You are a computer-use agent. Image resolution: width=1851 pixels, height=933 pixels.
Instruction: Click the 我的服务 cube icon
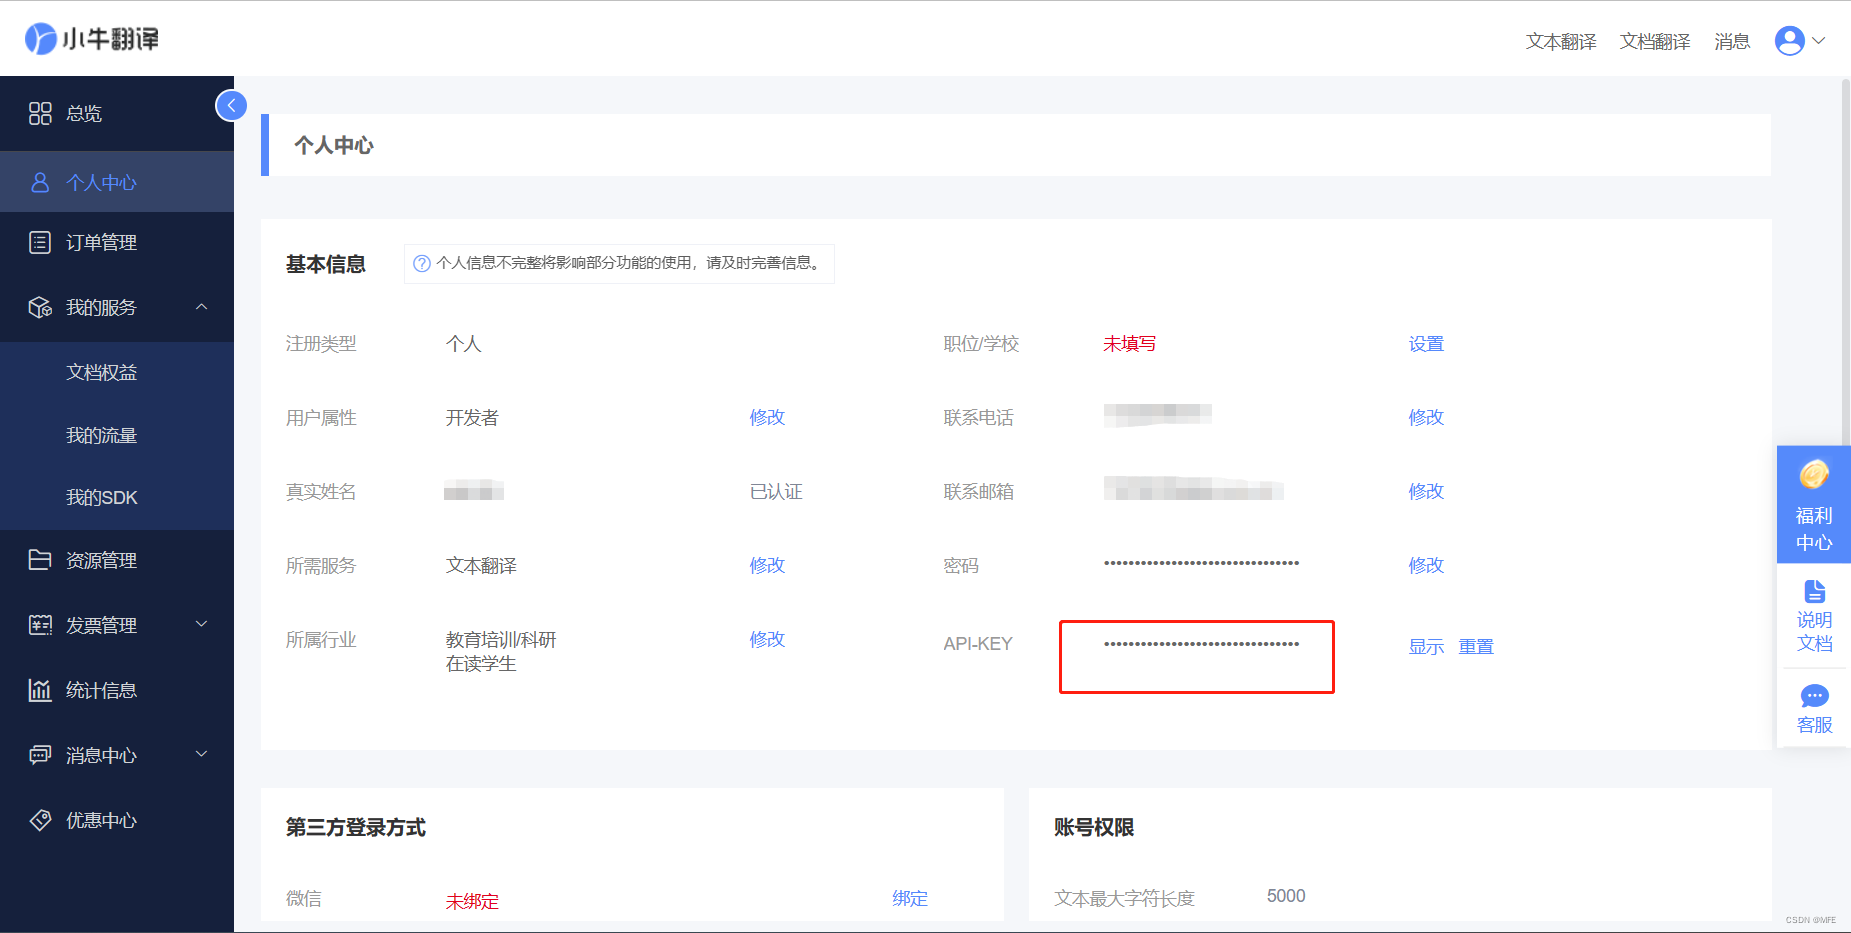pos(40,308)
